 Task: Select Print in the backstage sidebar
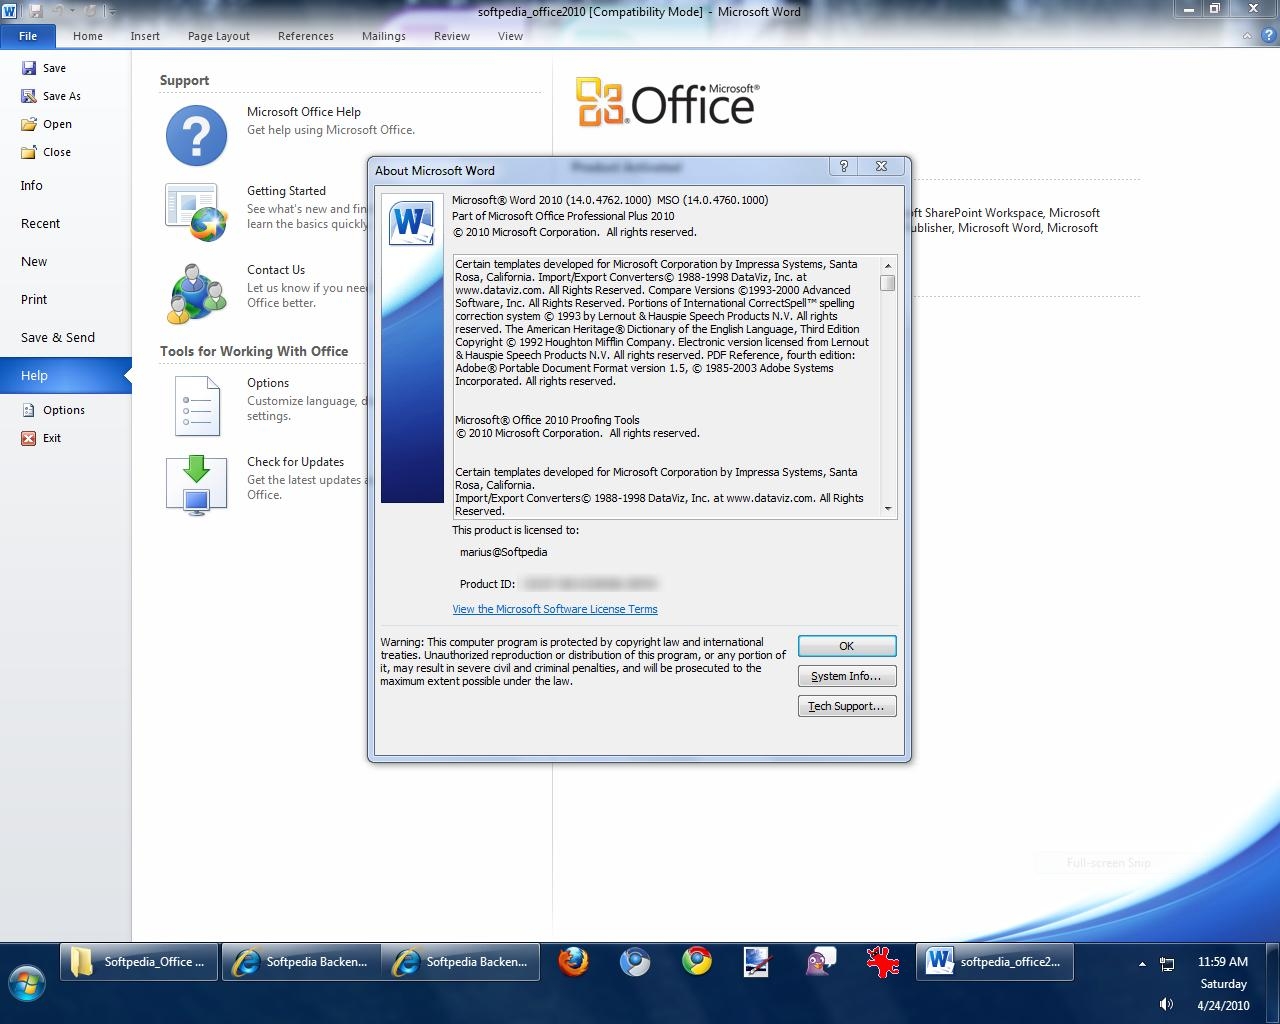66,300
